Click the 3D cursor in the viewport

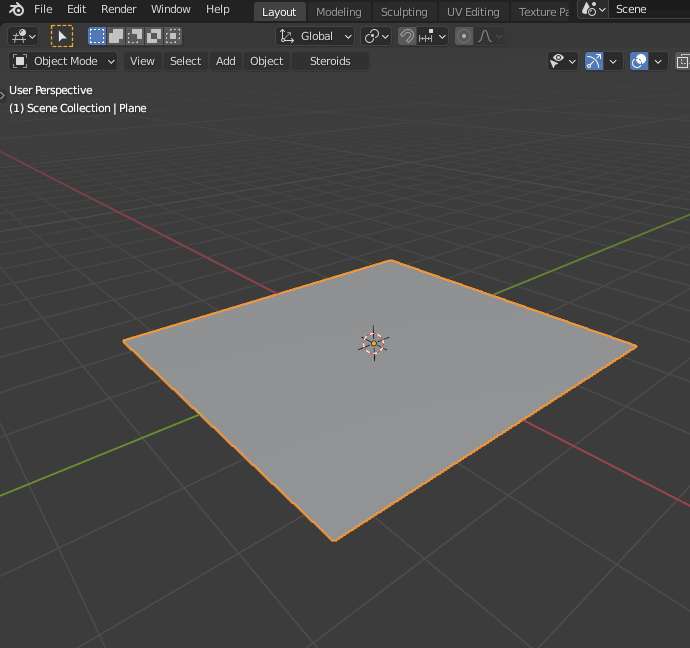click(374, 343)
